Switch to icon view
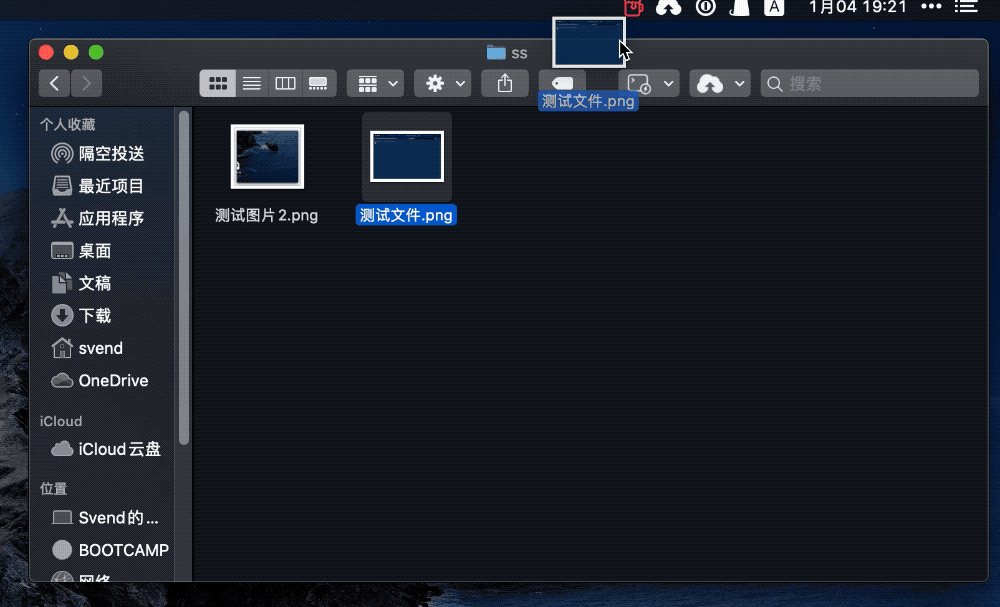Image resolution: width=1000 pixels, height=607 pixels. (217, 84)
